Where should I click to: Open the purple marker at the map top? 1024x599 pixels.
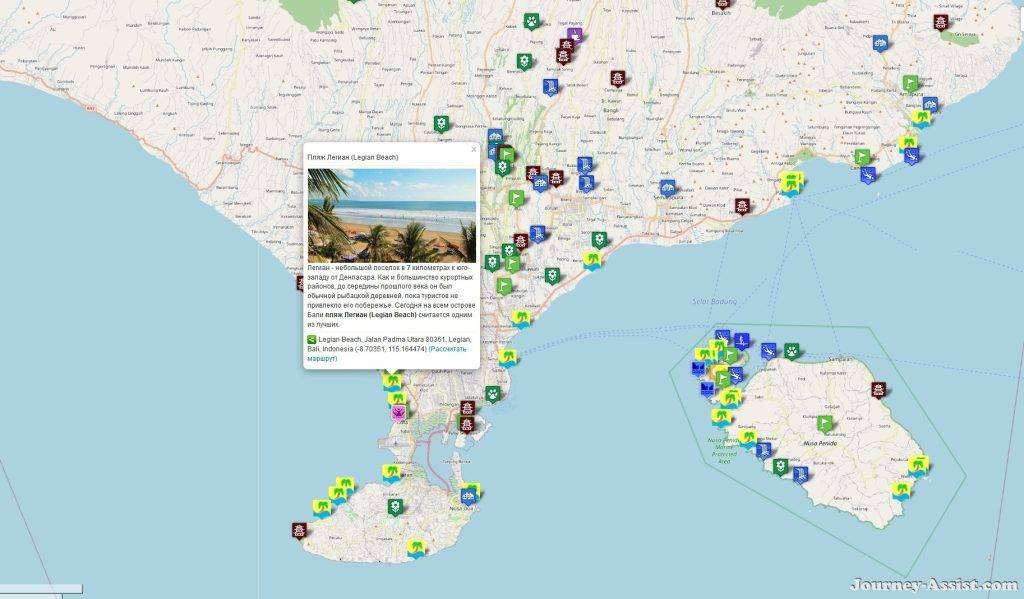pos(574,35)
